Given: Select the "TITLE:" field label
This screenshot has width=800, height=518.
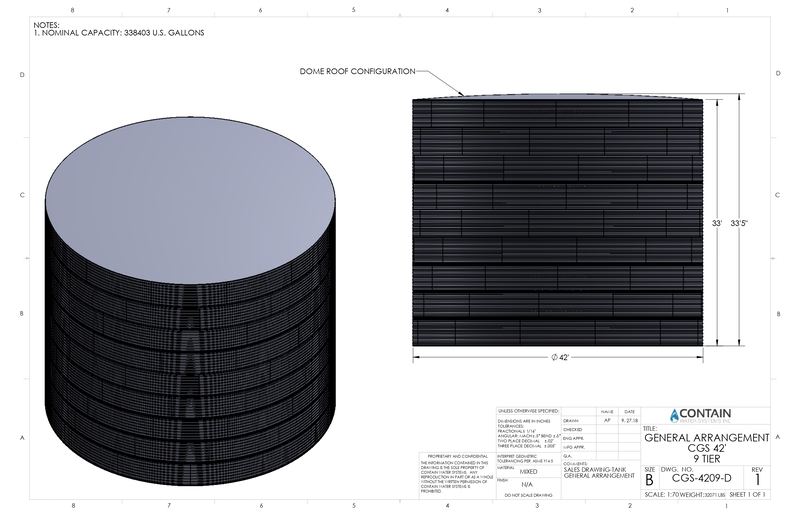Looking at the screenshot, I should pyautogui.click(x=650, y=429).
